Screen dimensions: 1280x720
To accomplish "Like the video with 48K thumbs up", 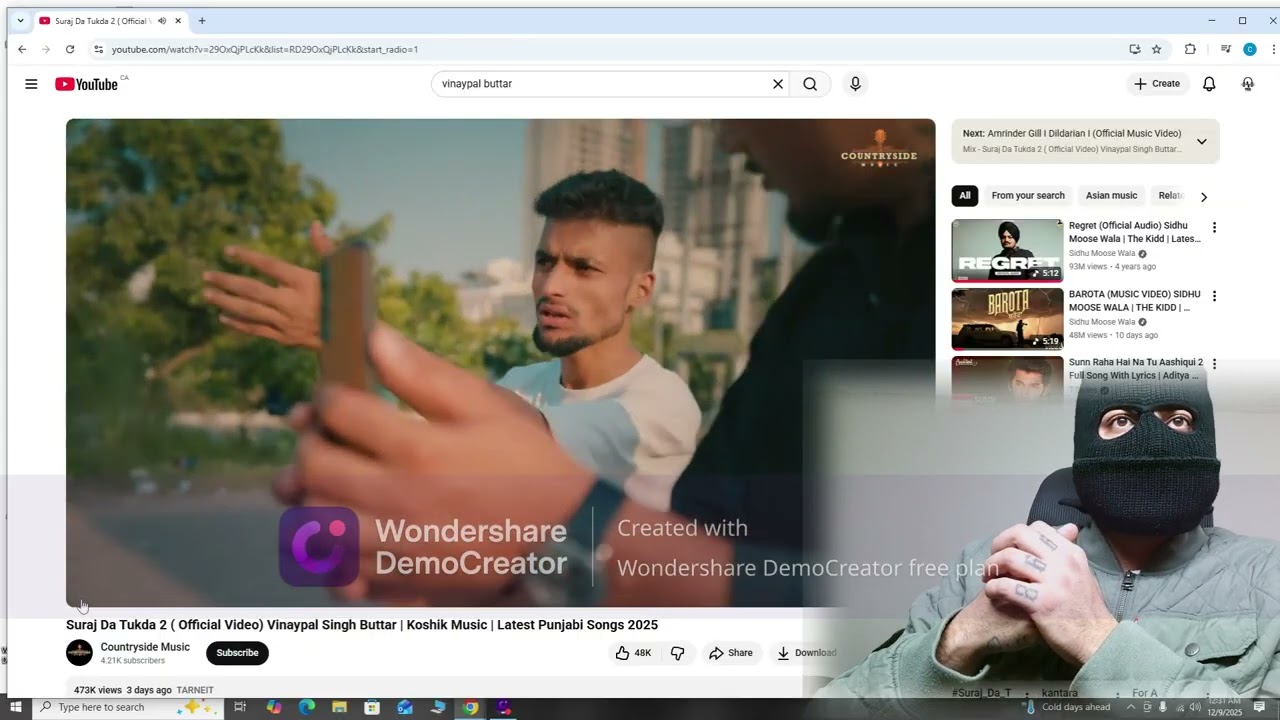I will (633, 653).
